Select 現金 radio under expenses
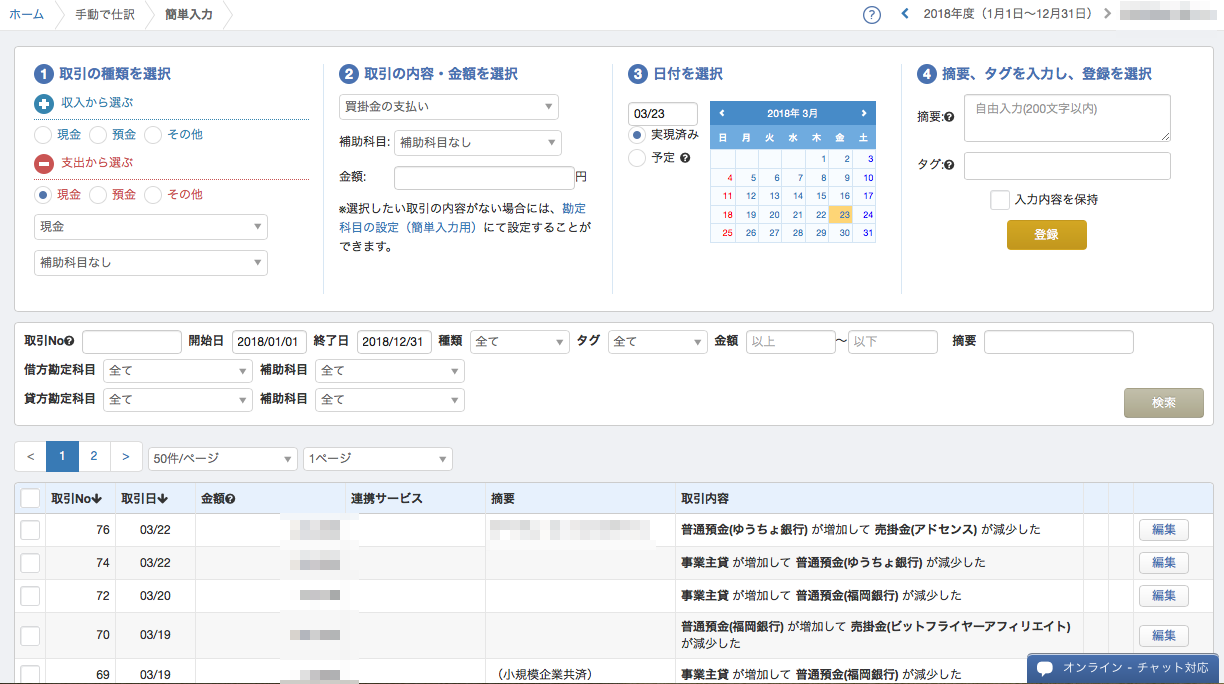 [43, 195]
